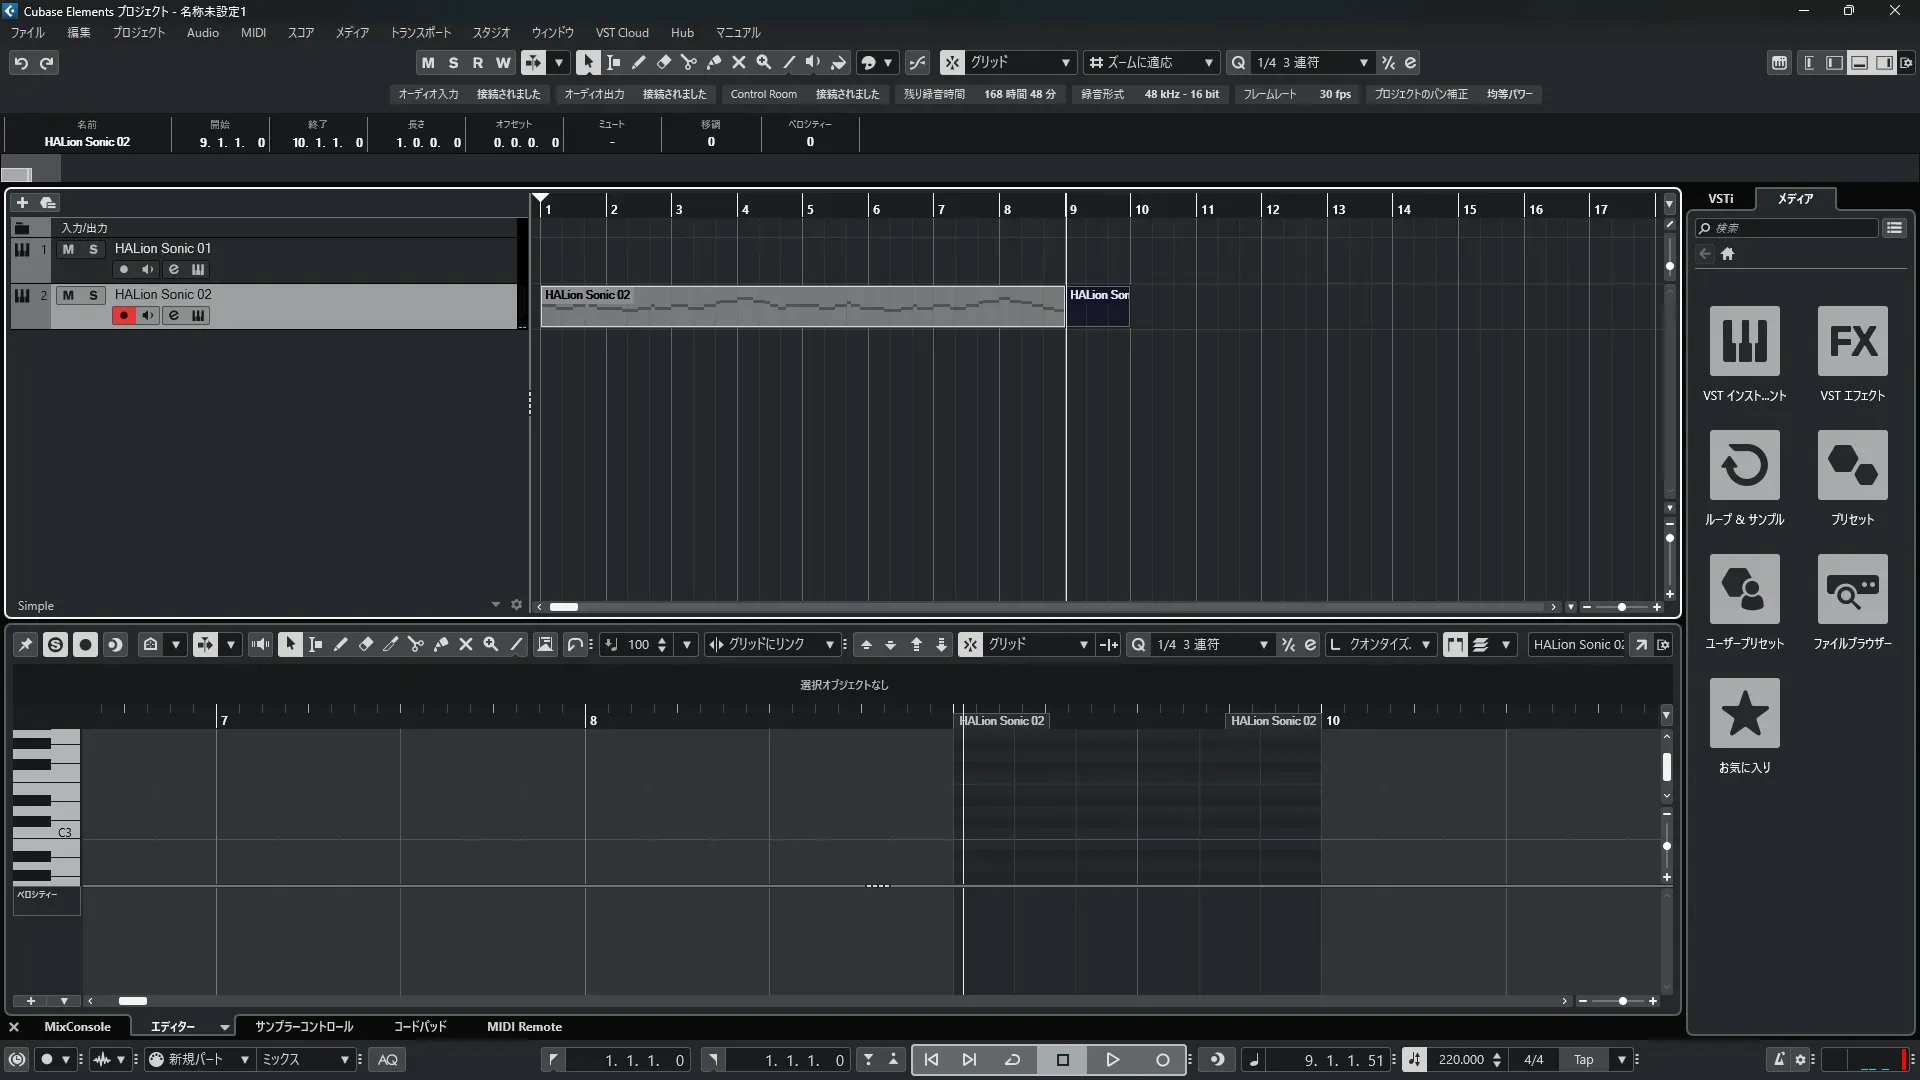Screen dimensions: 1920x1080
Task: Toggle record enable on HALion Sonic 02
Action: pyautogui.click(x=124, y=316)
